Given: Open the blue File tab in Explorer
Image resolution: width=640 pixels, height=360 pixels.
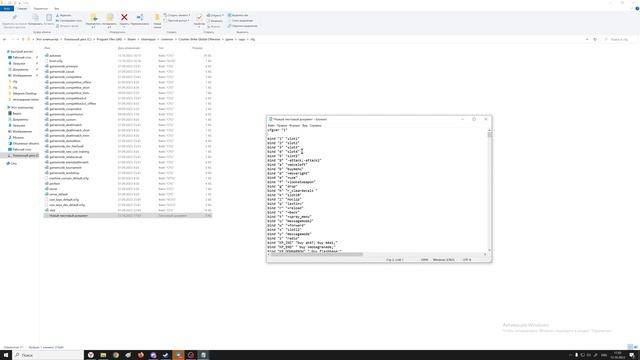Looking at the screenshot, I should 7,8.
